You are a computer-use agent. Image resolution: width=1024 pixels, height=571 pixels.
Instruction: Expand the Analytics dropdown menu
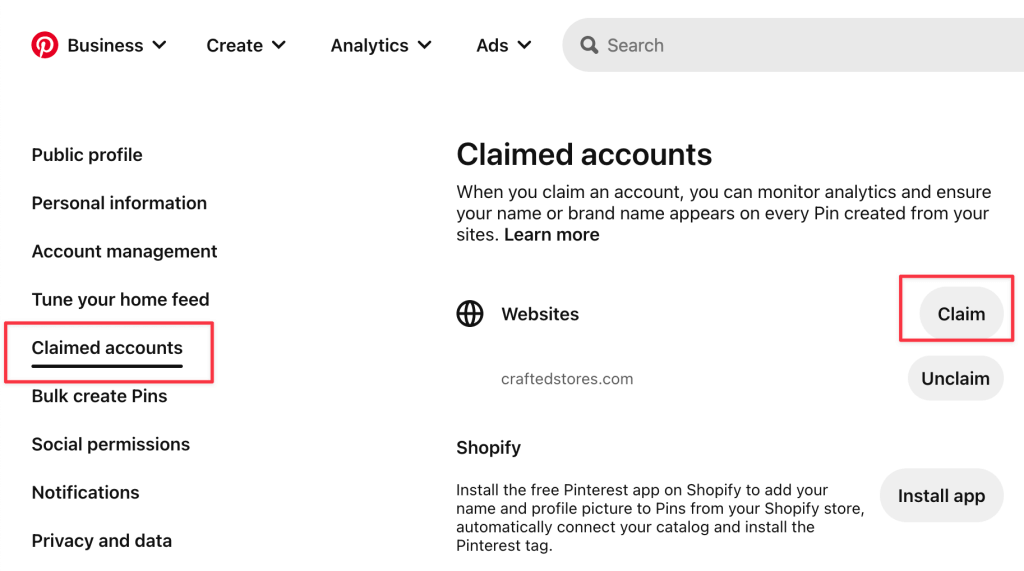click(381, 45)
